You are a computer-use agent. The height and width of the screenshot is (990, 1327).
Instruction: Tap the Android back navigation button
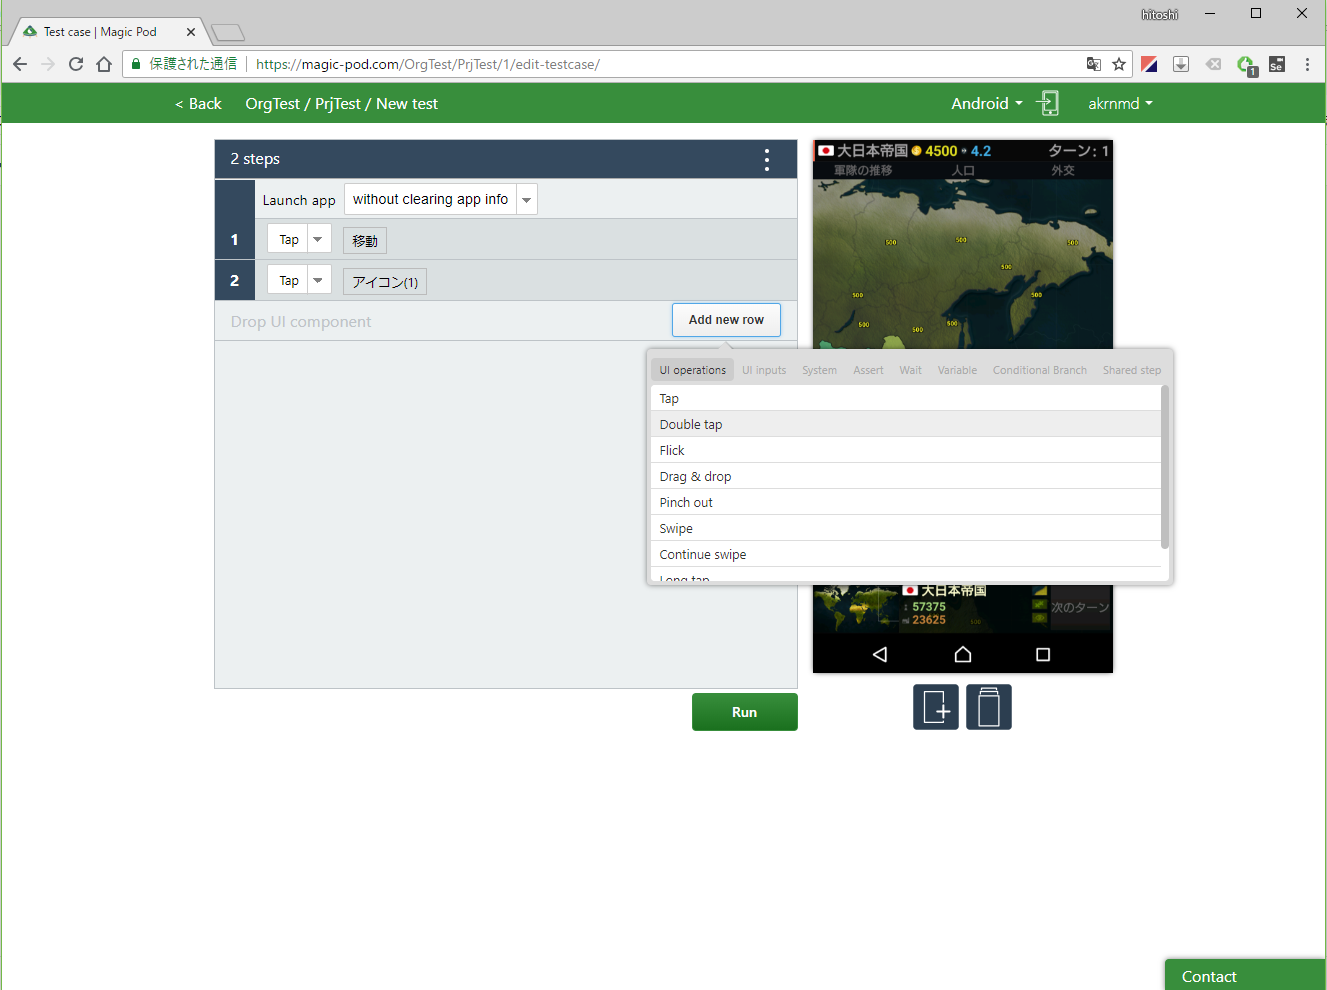[880, 654]
